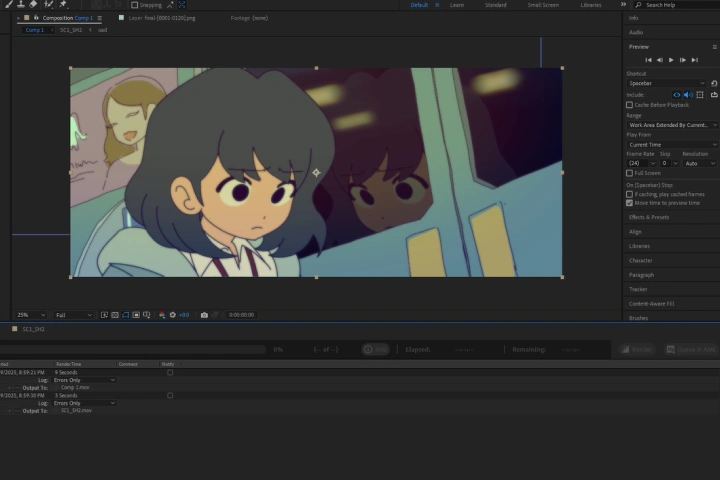Uncheck Move time to preview time
Screen dimensions: 720x480
630,203
